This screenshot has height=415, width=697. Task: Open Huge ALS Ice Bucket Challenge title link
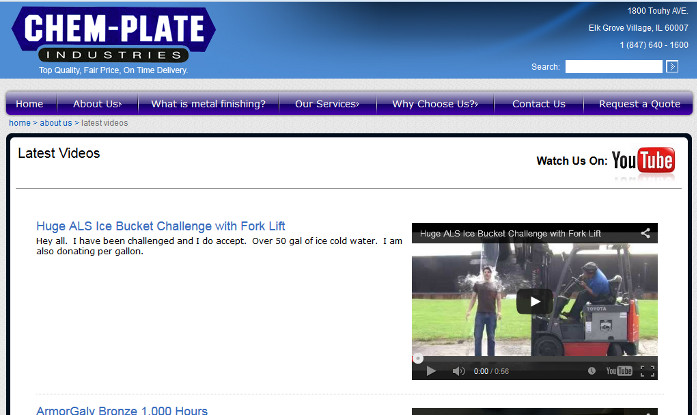click(161, 226)
